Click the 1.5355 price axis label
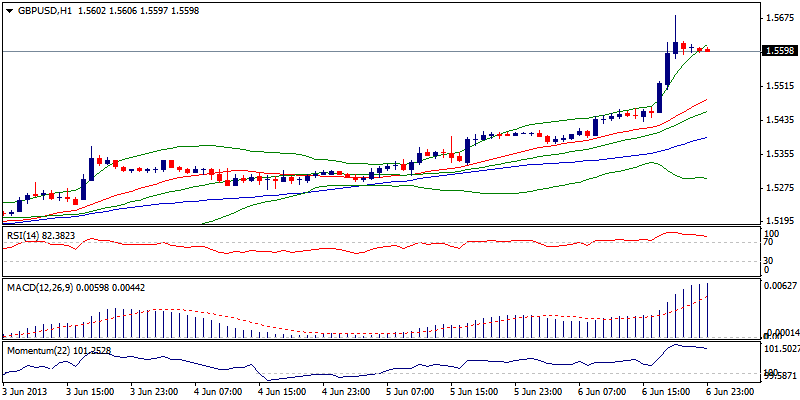Image resolution: width=800 pixels, height=400 pixels. tap(778, 154)
